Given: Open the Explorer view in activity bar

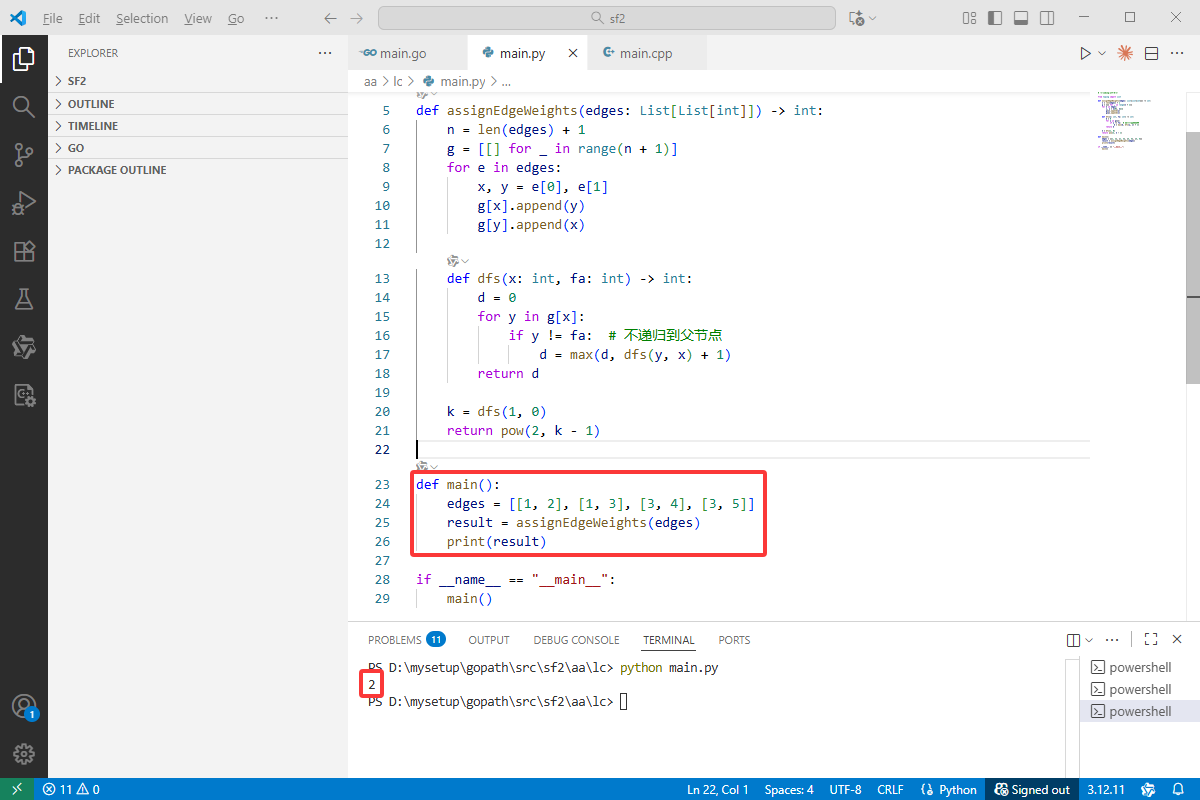Looking at the screenshot, I should click(24, 60).
